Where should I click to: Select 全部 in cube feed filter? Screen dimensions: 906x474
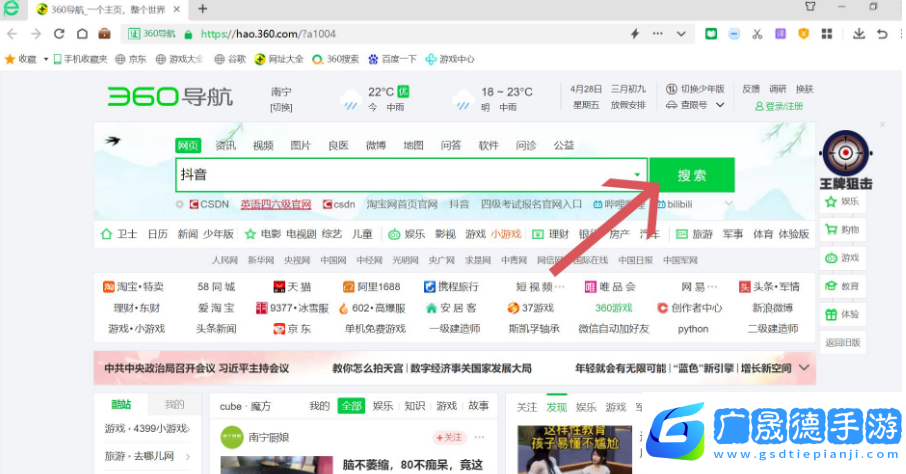point(351,406)
